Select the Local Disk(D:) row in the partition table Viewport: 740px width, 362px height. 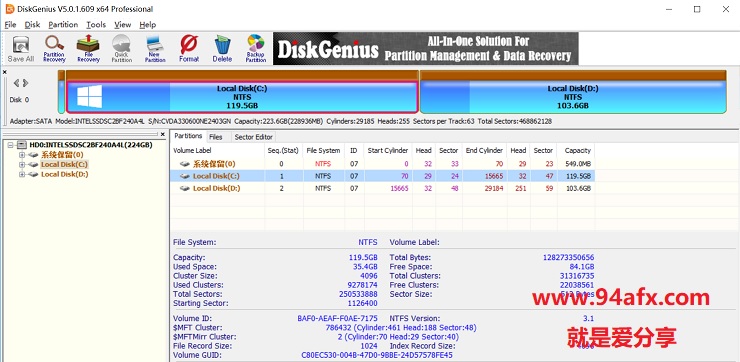click(x=382, y=188)
